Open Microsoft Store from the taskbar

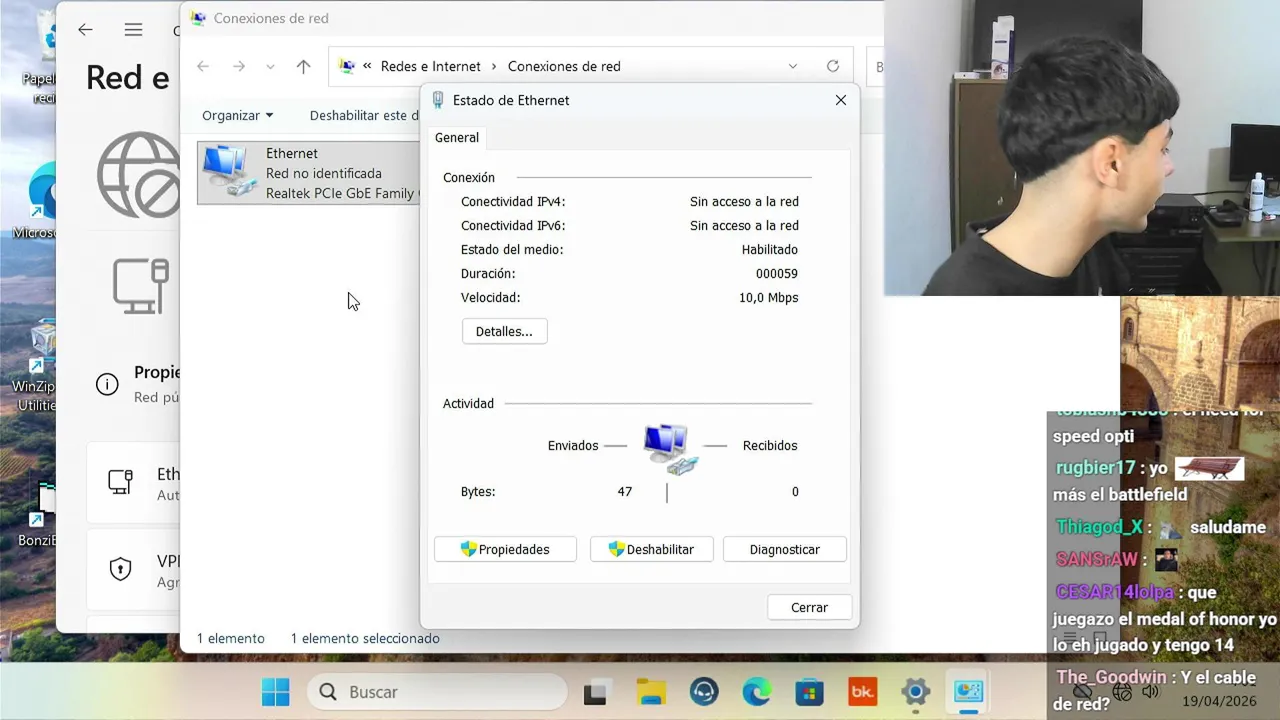[809, 692]
